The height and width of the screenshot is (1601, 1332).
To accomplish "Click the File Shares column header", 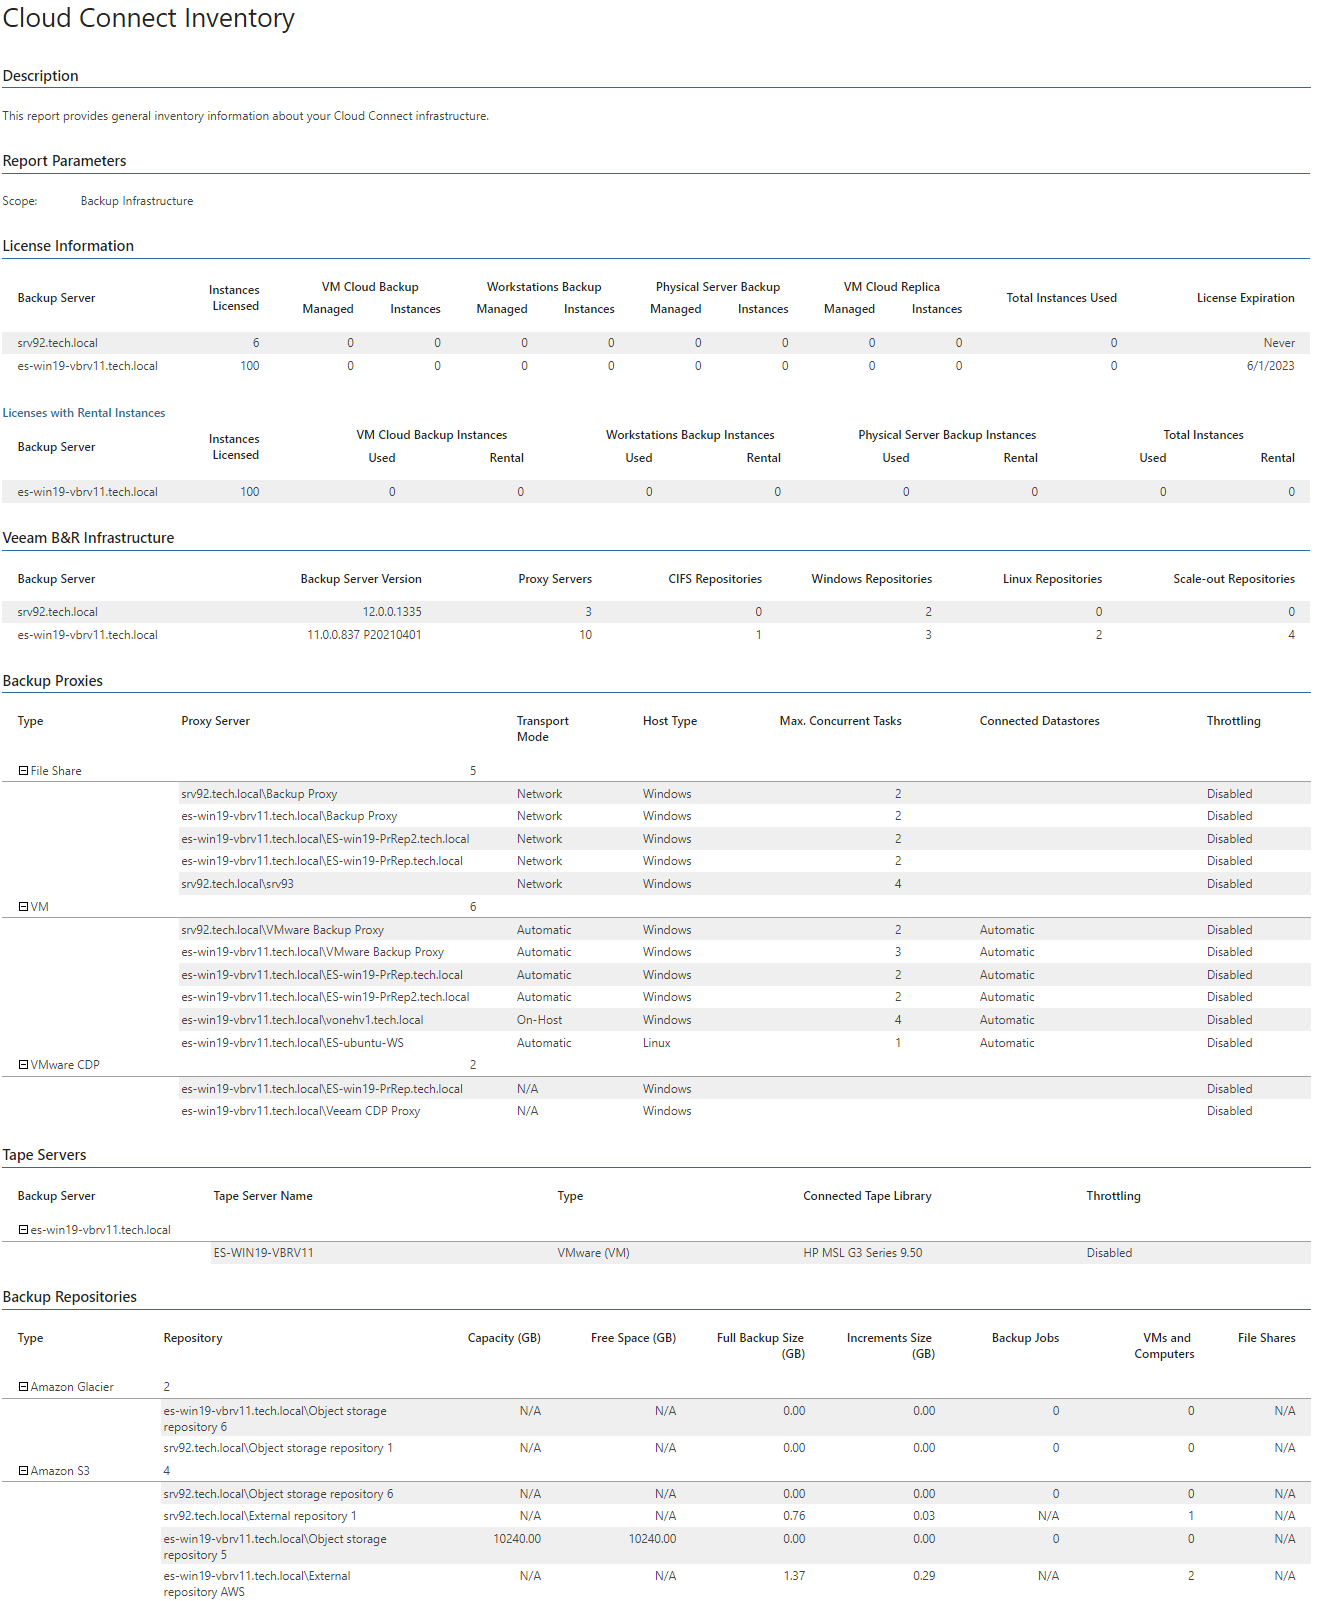I will pos(1266,1338).
